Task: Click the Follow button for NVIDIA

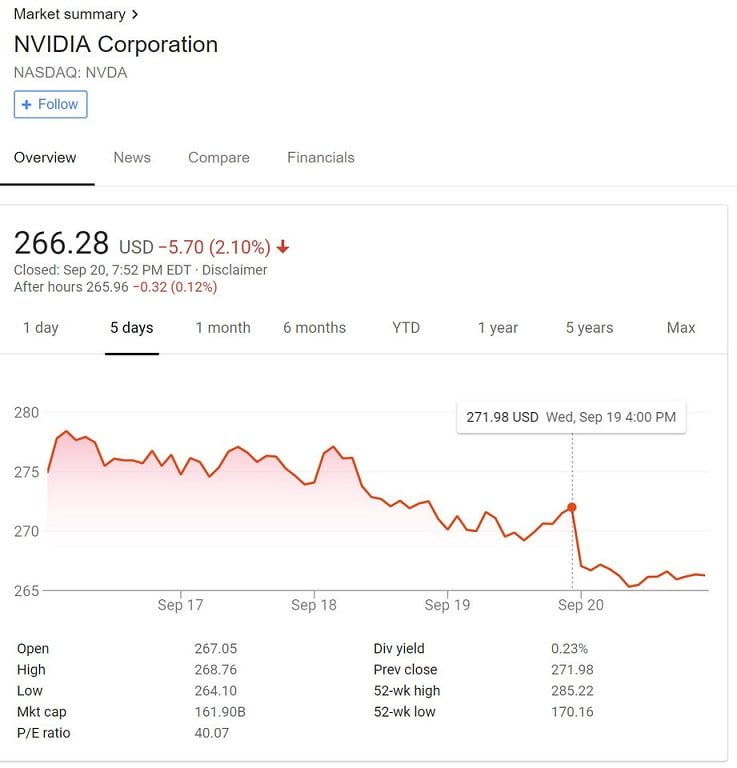Action: pyautogui.click(x=50, y=104)
